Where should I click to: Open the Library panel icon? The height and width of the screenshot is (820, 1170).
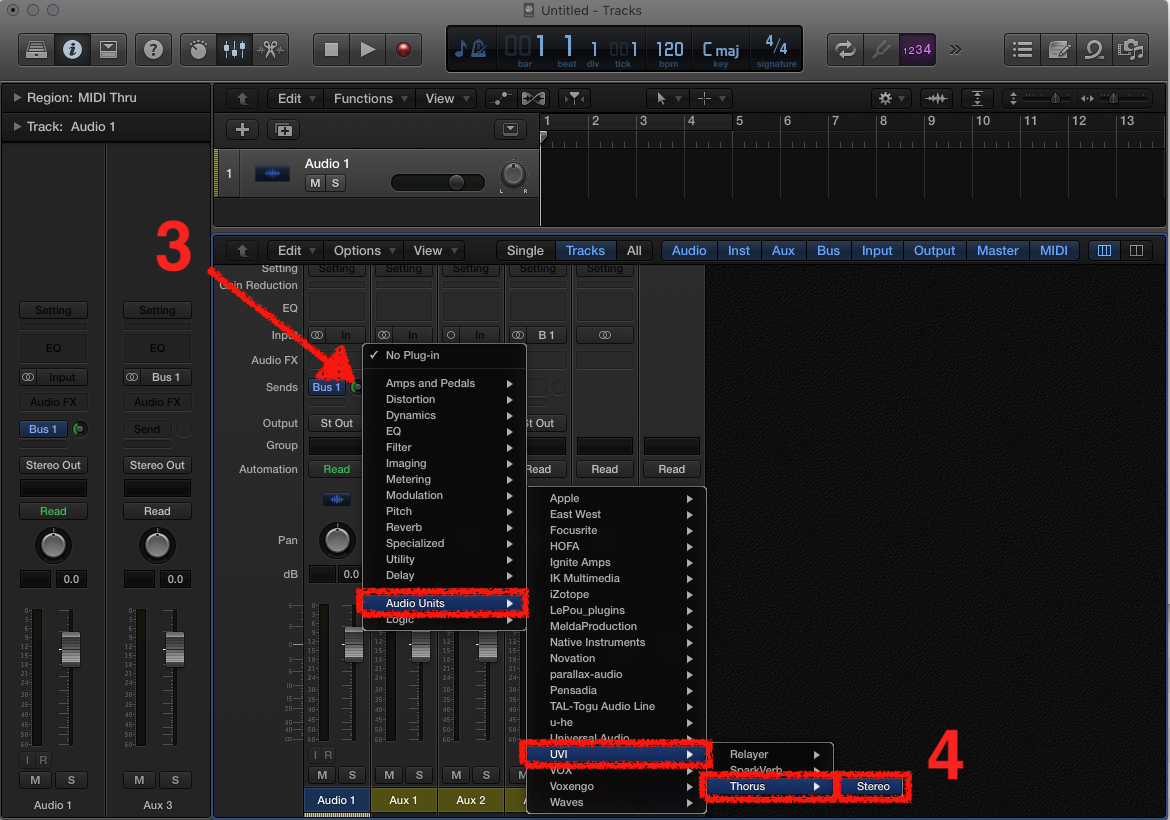coord(37,50)
